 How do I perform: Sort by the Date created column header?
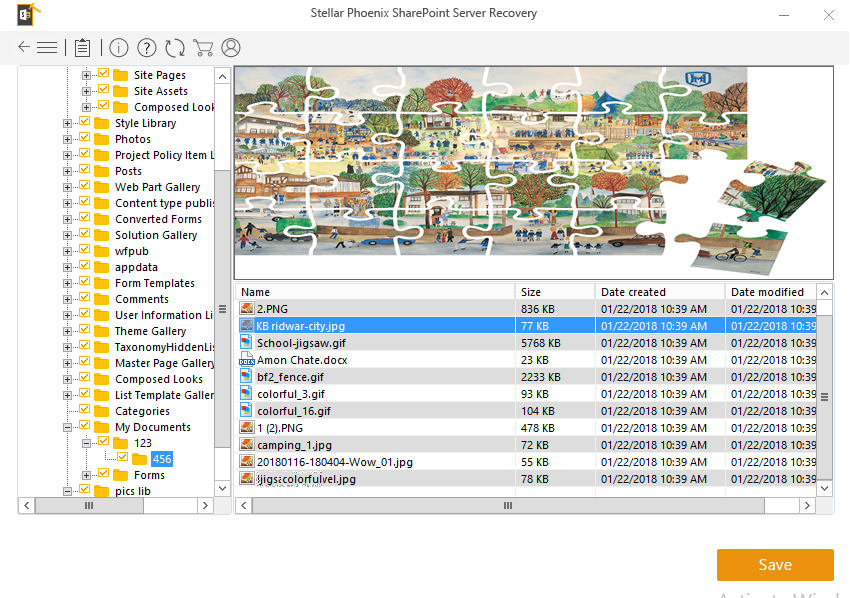[661, 292]
